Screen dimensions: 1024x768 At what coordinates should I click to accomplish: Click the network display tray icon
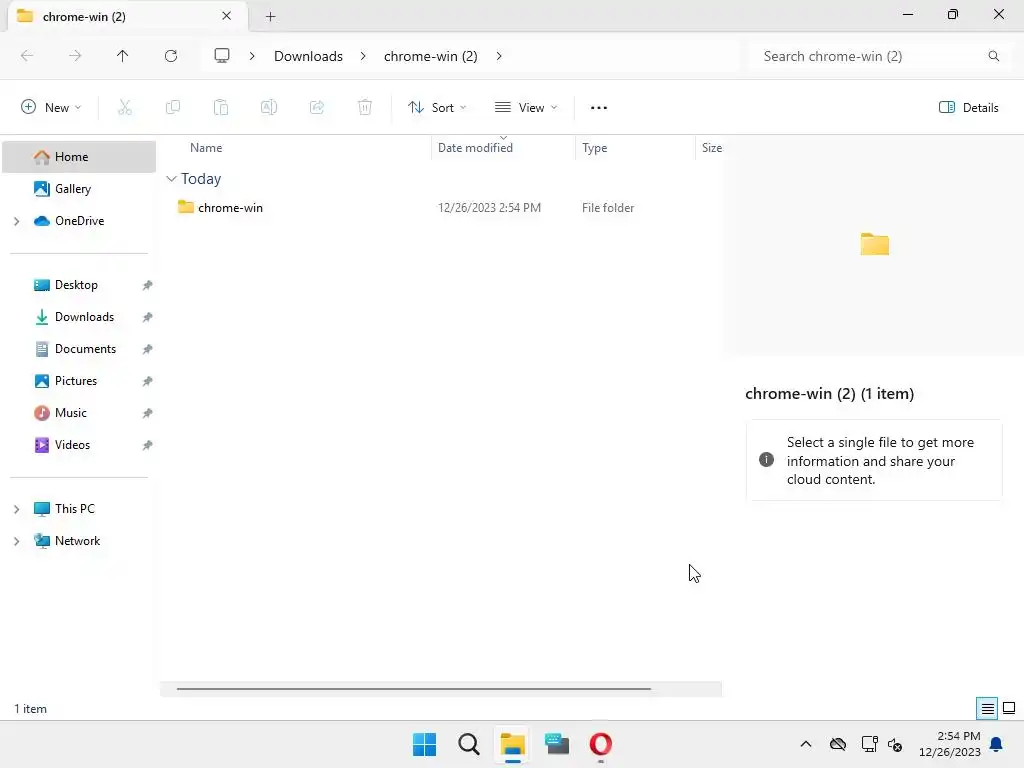tap(869, 744)
